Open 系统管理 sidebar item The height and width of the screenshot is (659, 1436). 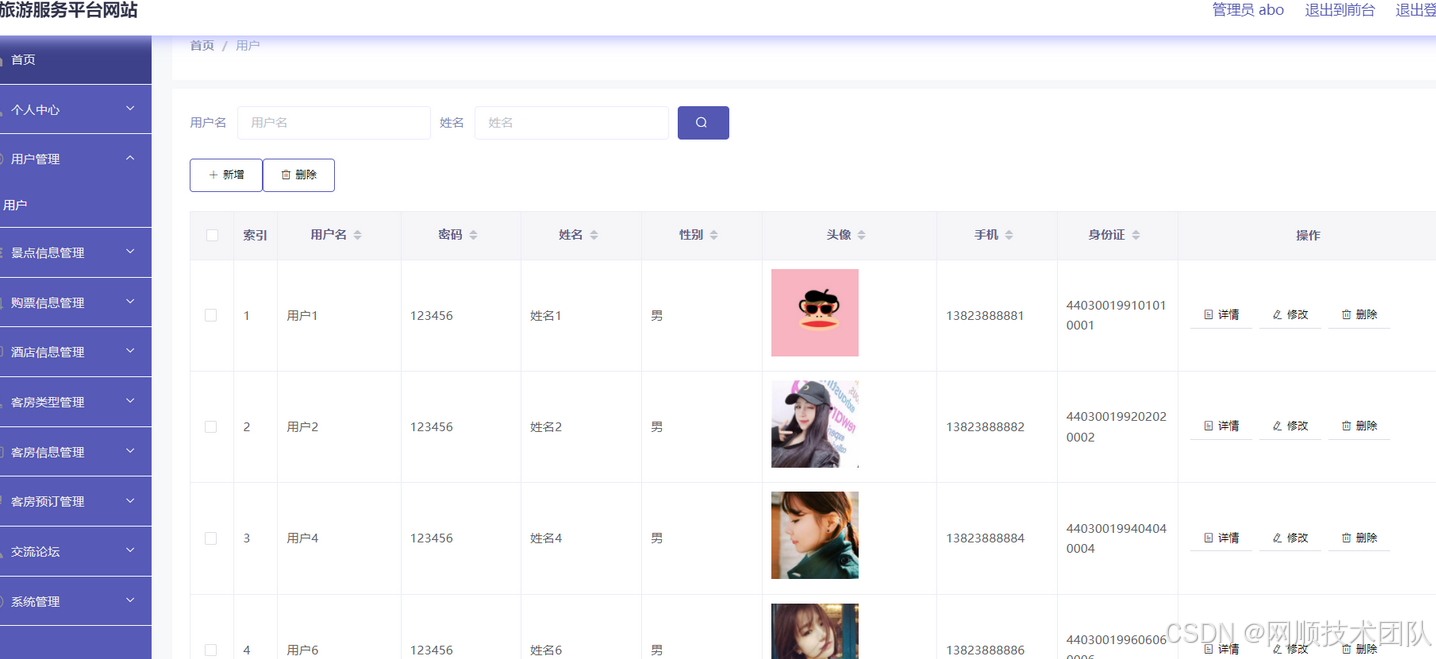75,601
